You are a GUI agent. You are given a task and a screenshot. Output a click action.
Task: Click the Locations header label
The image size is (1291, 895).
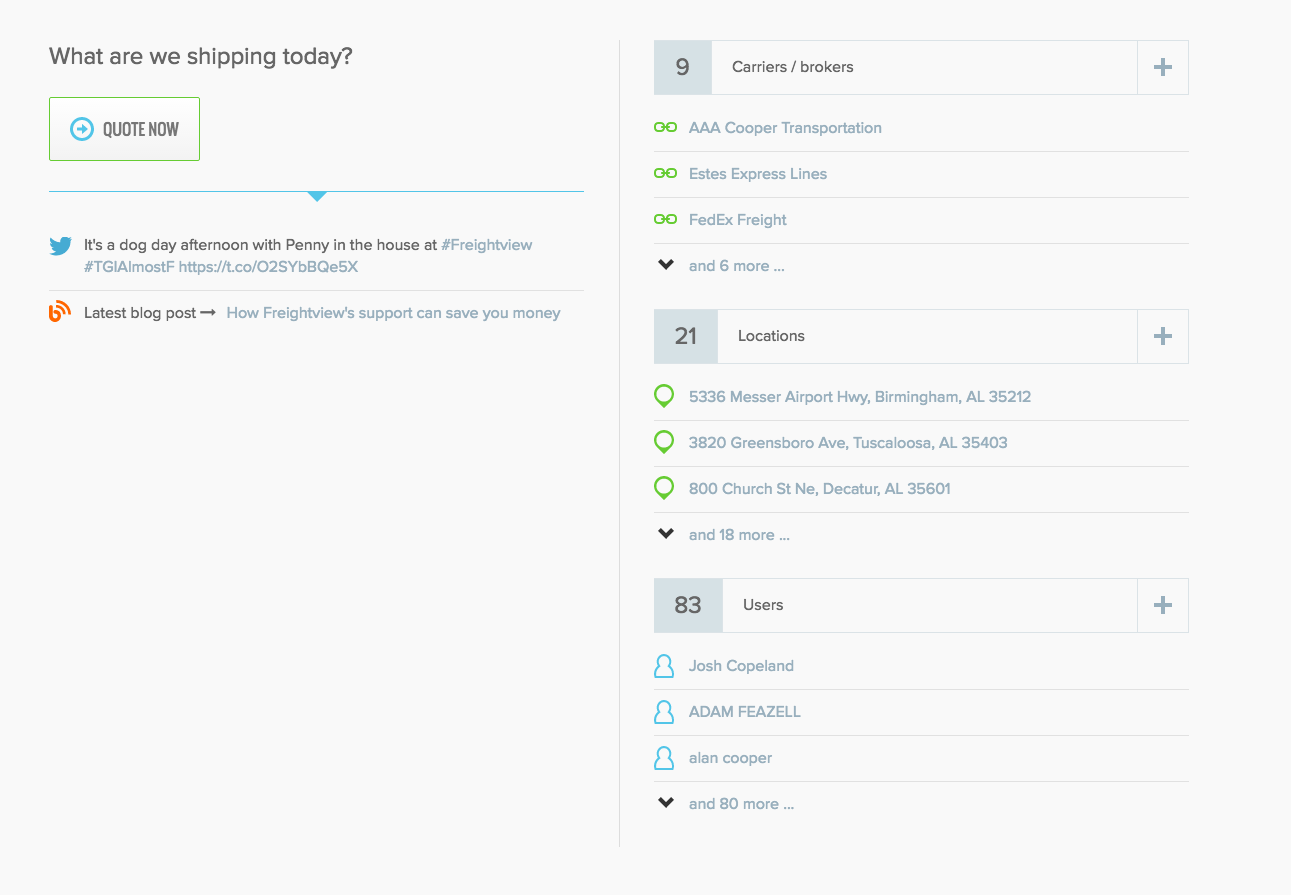click(x=771, y=336)
